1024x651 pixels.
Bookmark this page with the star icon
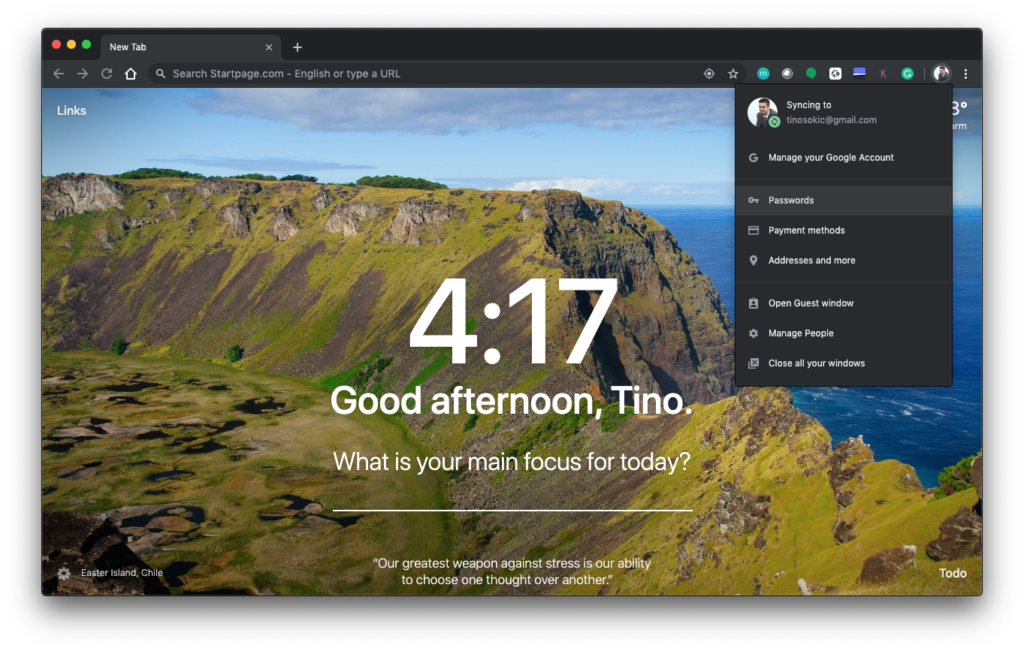coord(733,74)
